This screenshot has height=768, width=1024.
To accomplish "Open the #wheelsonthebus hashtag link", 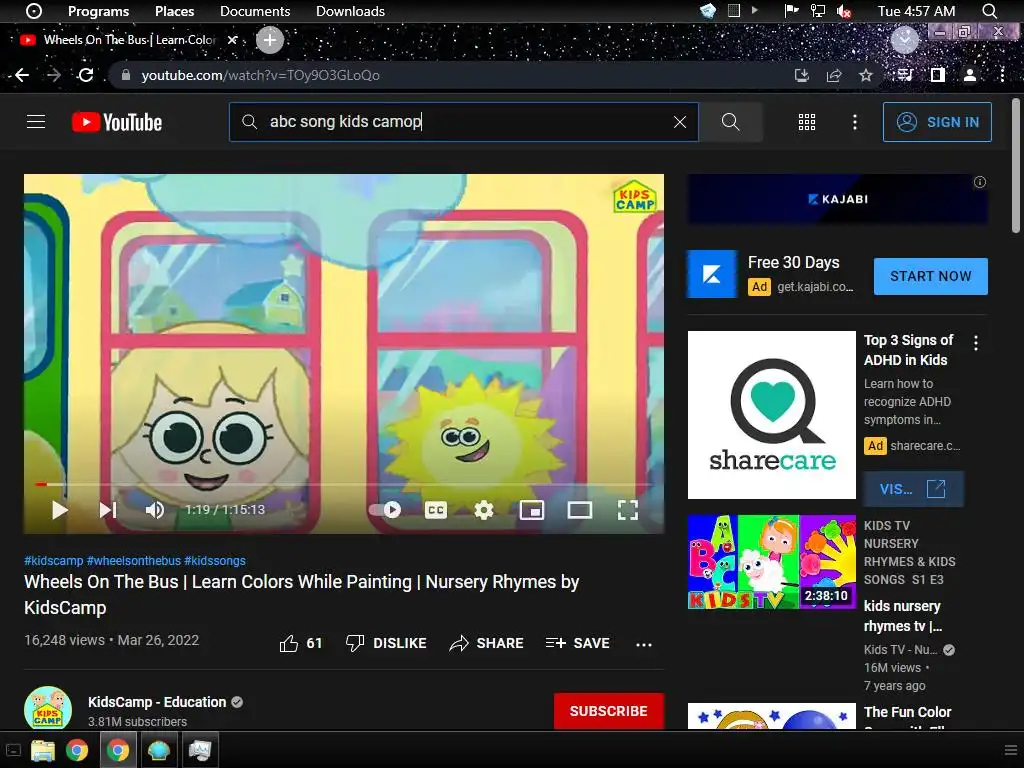I will pos(134,560).
